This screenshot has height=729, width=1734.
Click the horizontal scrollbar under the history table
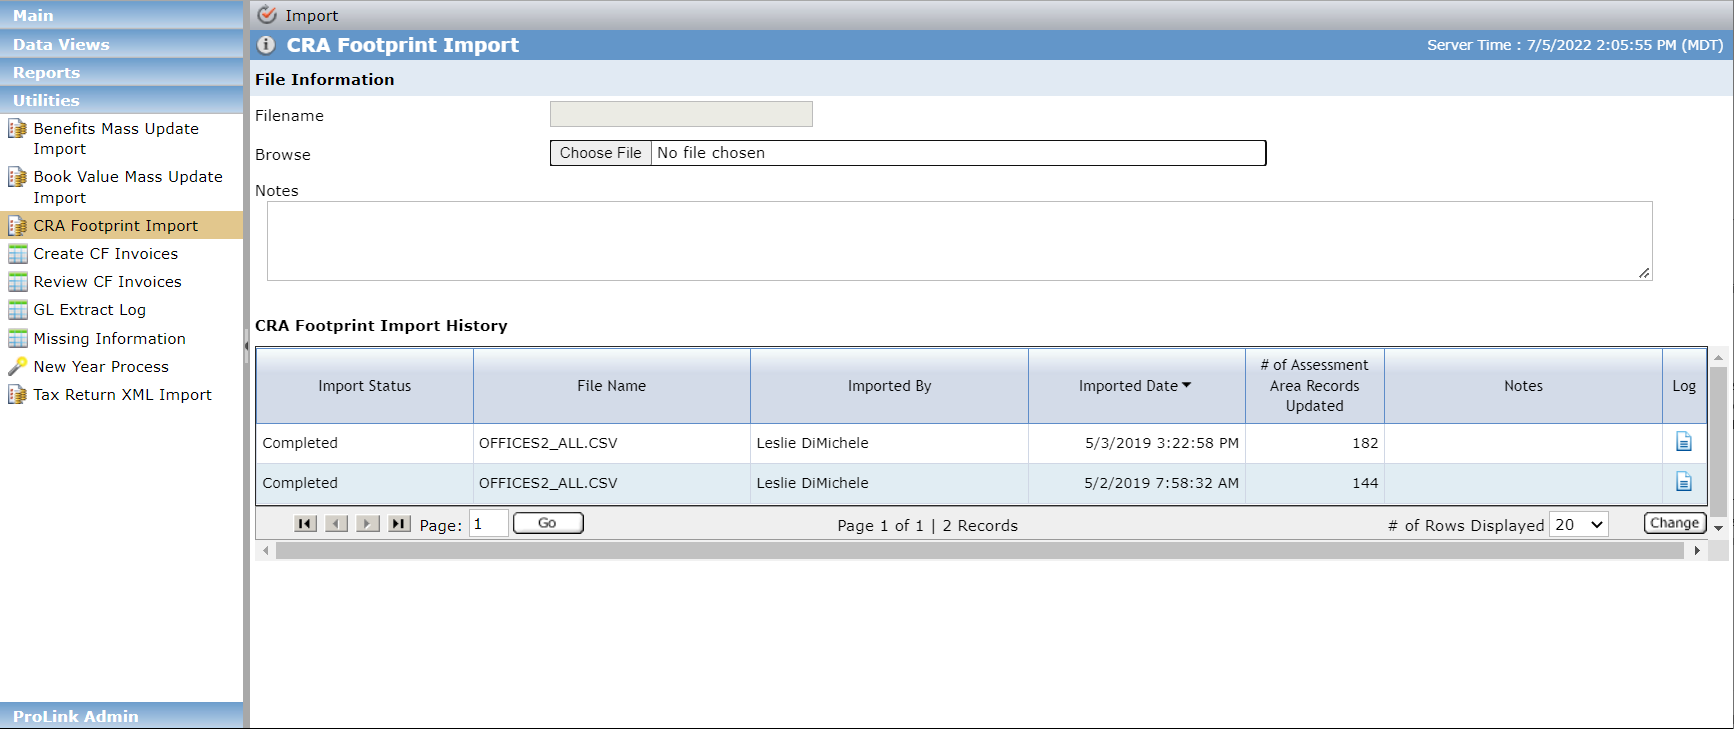(x=980, y=551)
